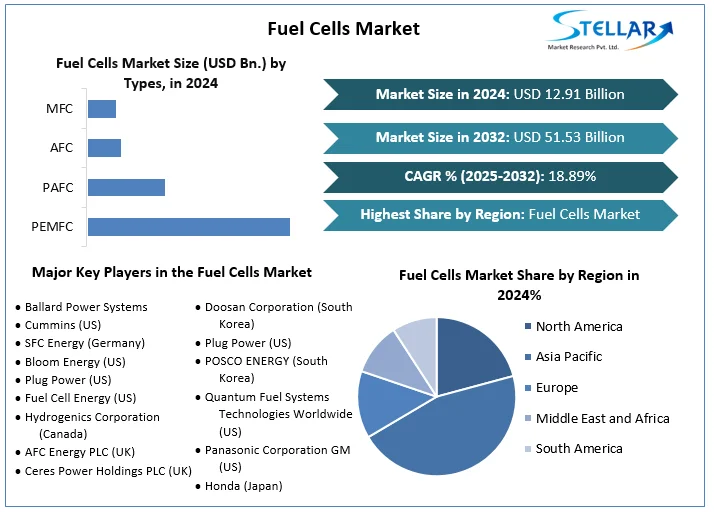
Task: Select the Market Size in 2032 banner
Action: coord(500,137)
